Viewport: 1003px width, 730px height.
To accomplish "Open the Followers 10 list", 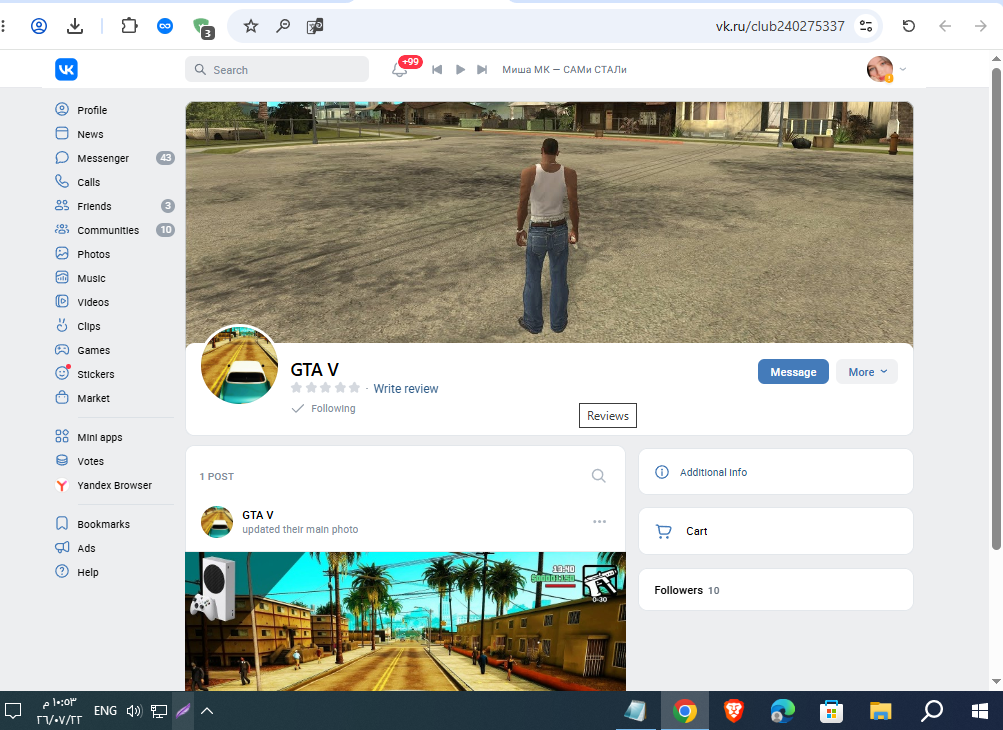I will (775, 590).
